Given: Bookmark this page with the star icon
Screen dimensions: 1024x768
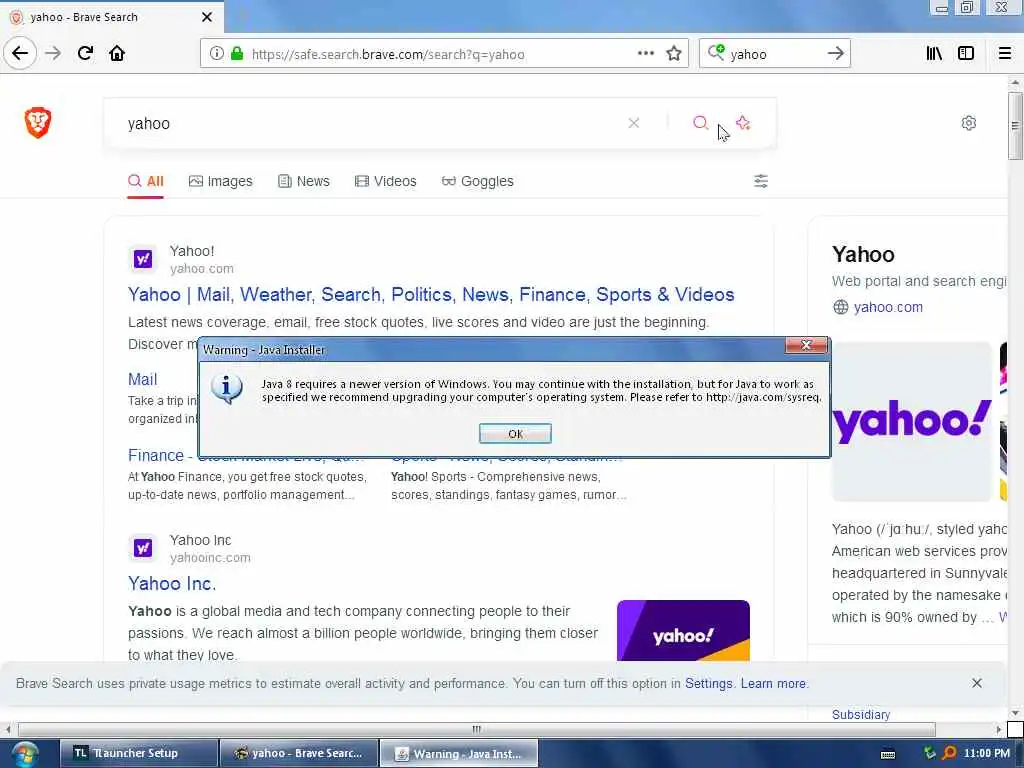Looking at the screenshot, I should pyautogui.click(x=674, y=54).
